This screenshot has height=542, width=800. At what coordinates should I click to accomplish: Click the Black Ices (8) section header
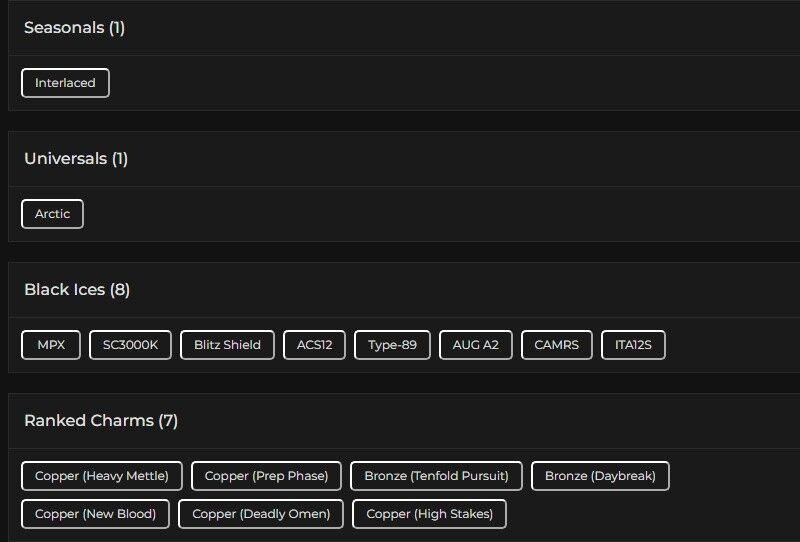(x=77, y=290)
